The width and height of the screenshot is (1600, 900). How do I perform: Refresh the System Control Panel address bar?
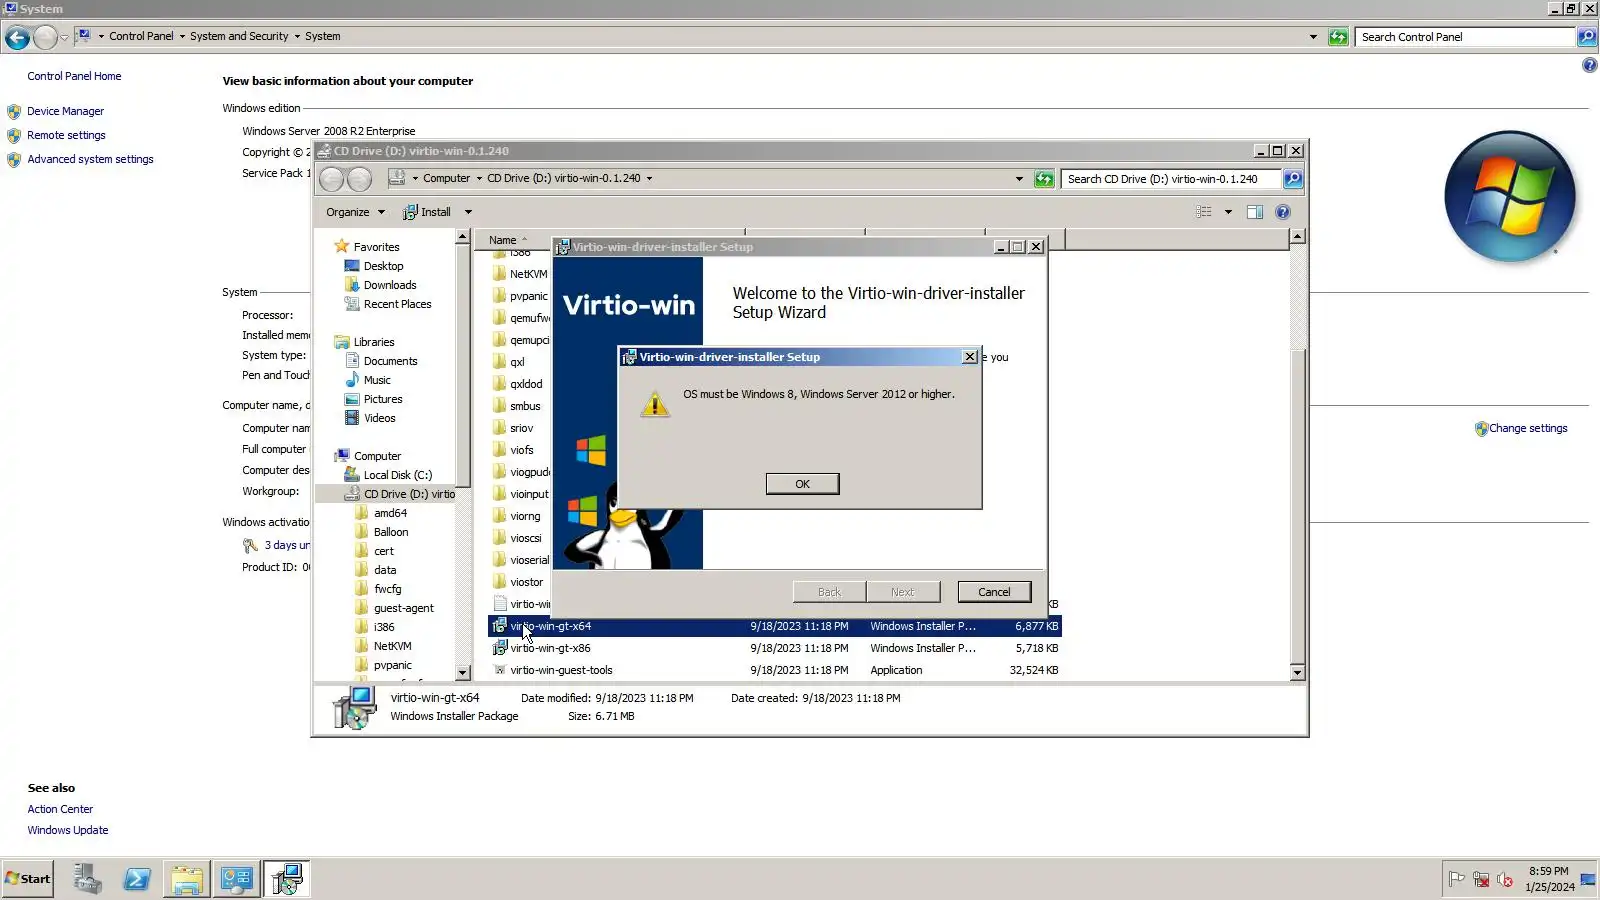[1338, 37]
